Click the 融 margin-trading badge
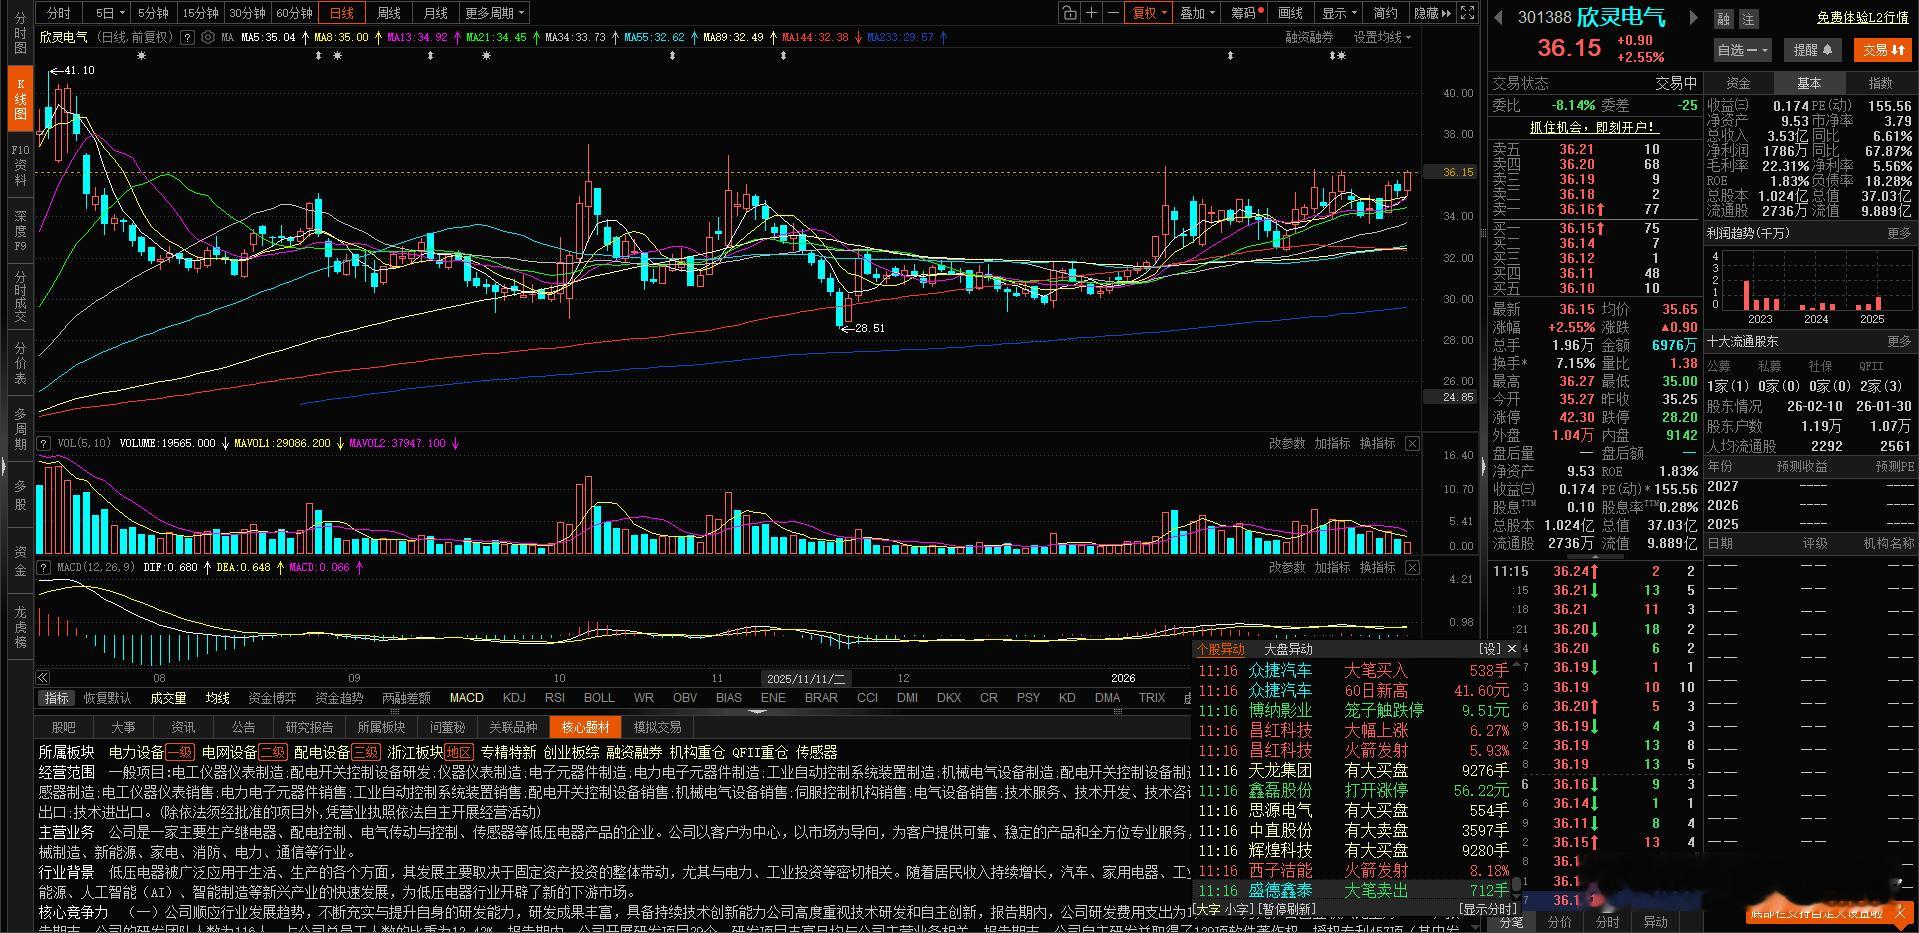The width and height of the screenshot is (1919, 933). (x=1723, y=19)
